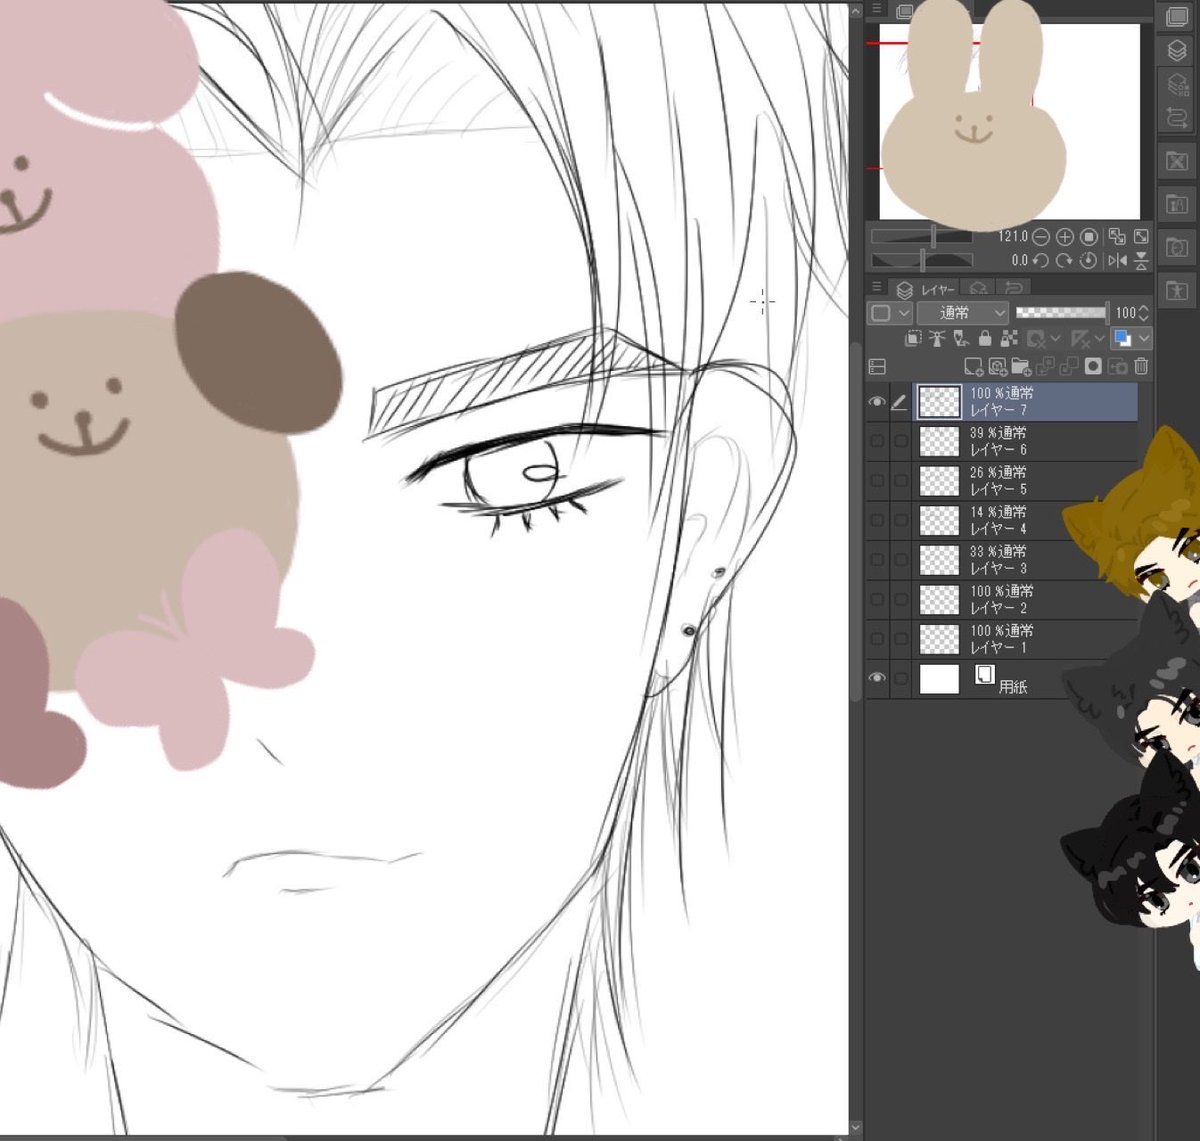The width and height of the screenshot is (1200, 1141).
Task: Rotate canvas left in Navigator
Action: (1040, 260)
